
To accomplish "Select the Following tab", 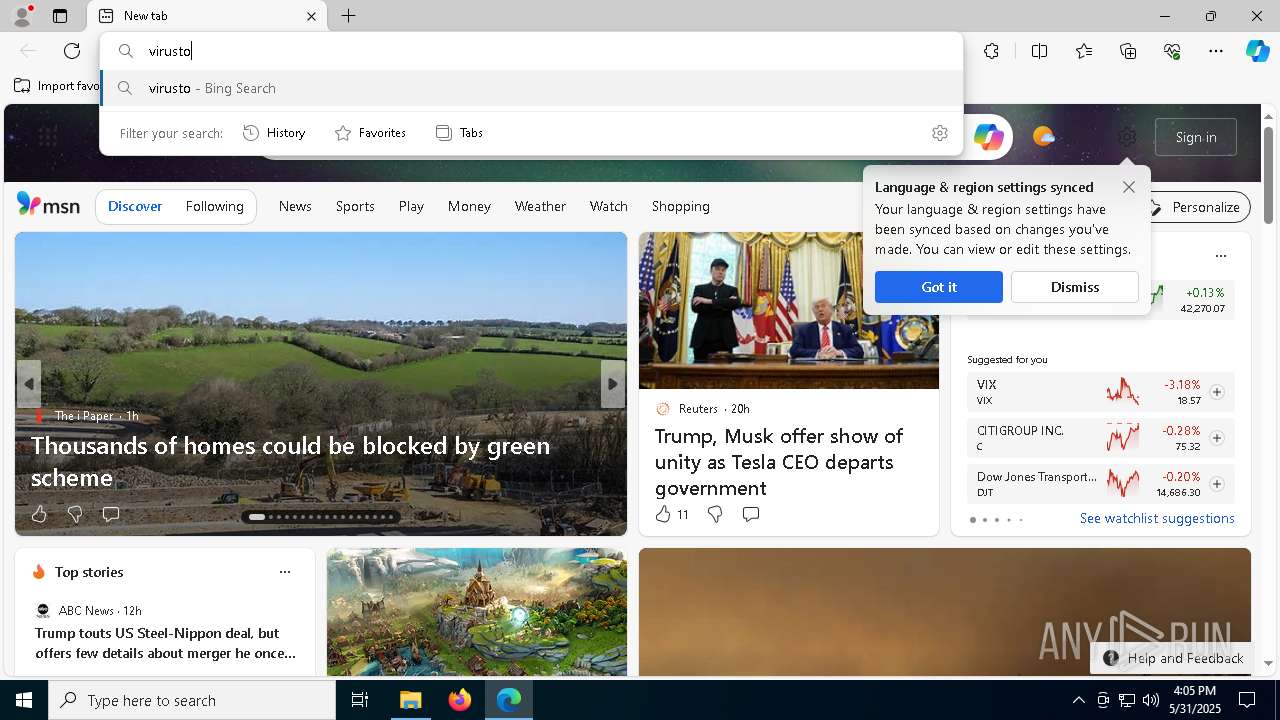I will click(215, 206).
